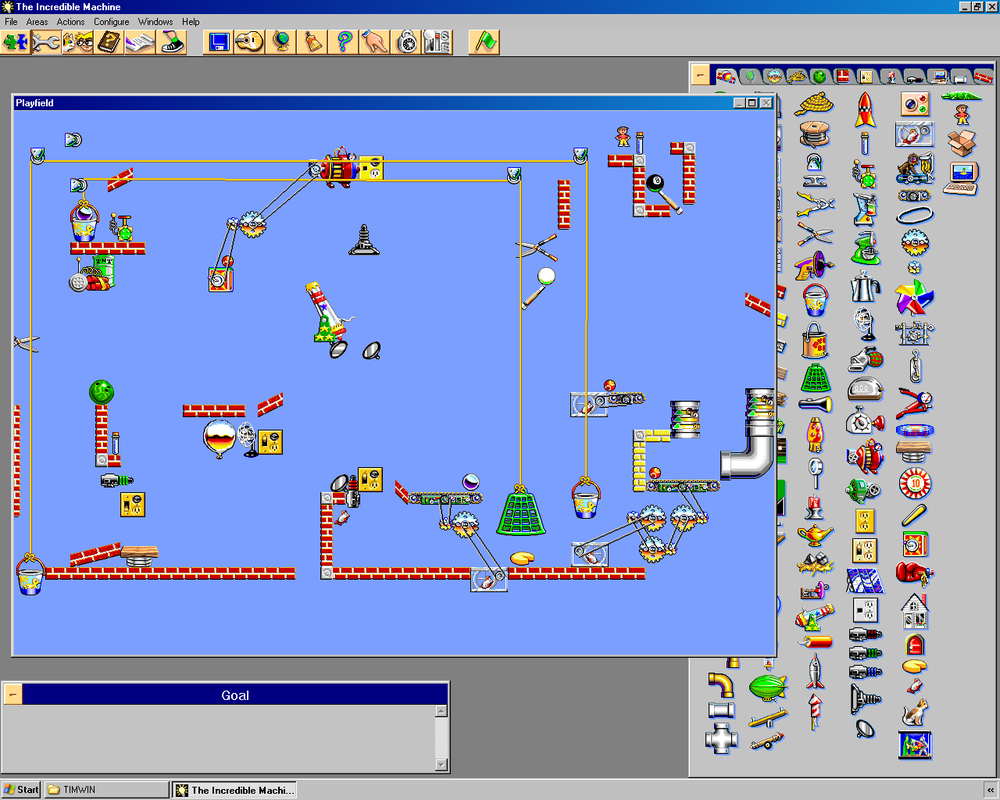Toggle the wrench puzzle-edit mode button
This screenshot has height=800, width=1000.
click(46, 42)
